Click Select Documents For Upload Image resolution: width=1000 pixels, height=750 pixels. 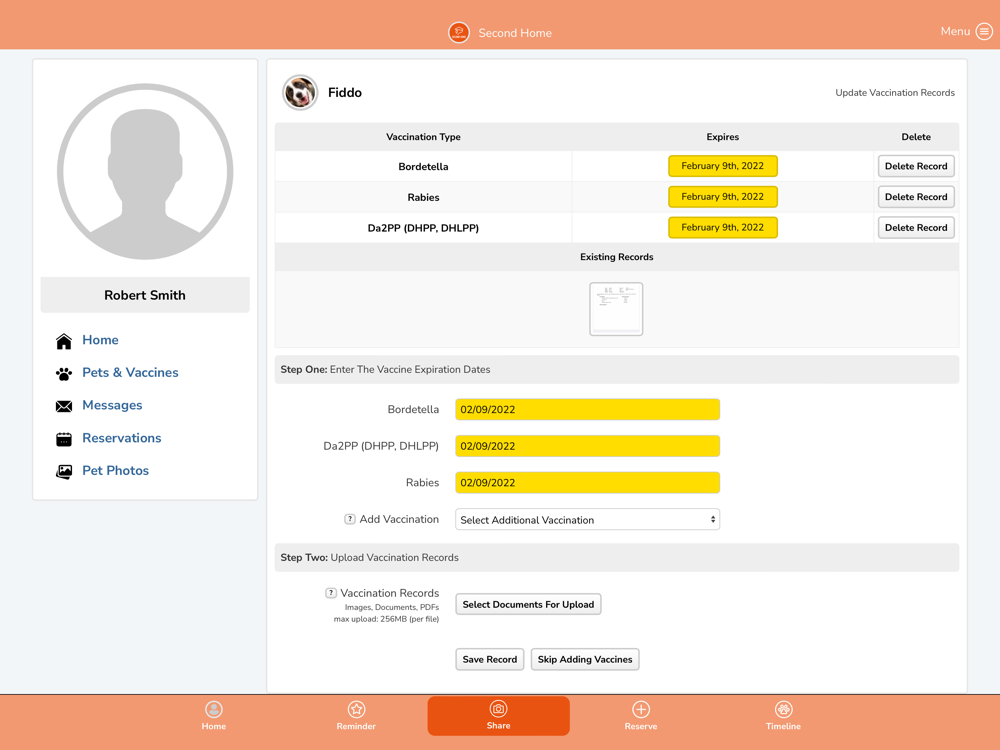(x=528, y=604)
